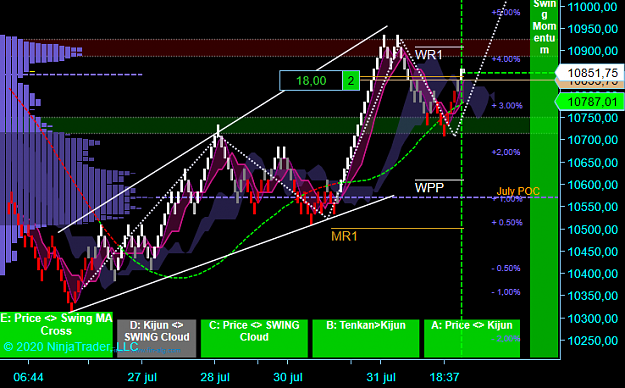Image resolution: width=625 pixels, height=388 pixels.
Task: Click the 'B: Tenkan>Kijun' signal box
Action: click(366, 338)
